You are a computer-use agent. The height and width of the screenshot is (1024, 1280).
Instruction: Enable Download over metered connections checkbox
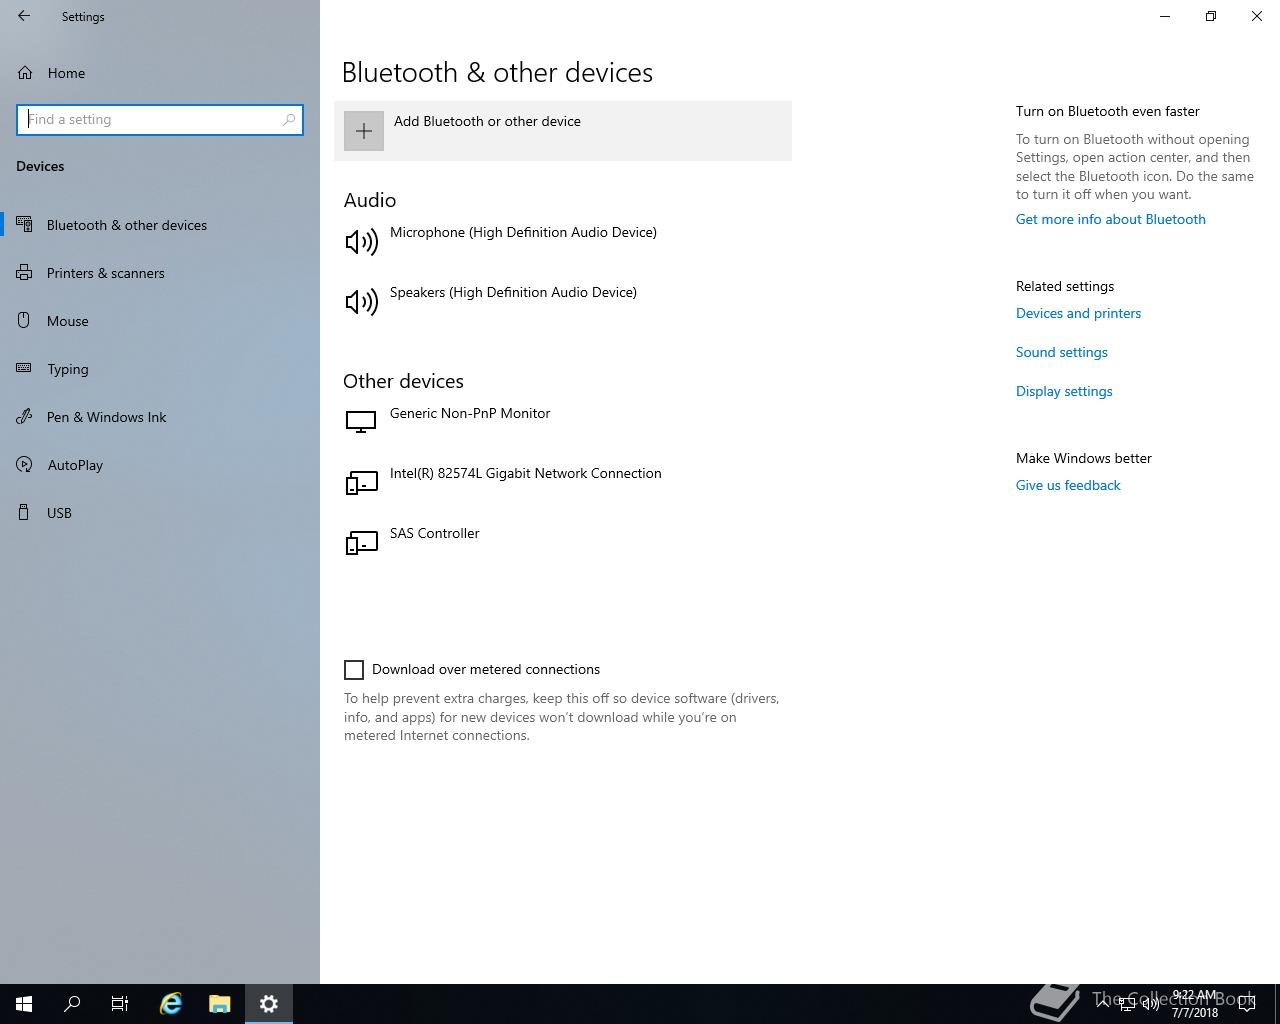coord(354,670)
